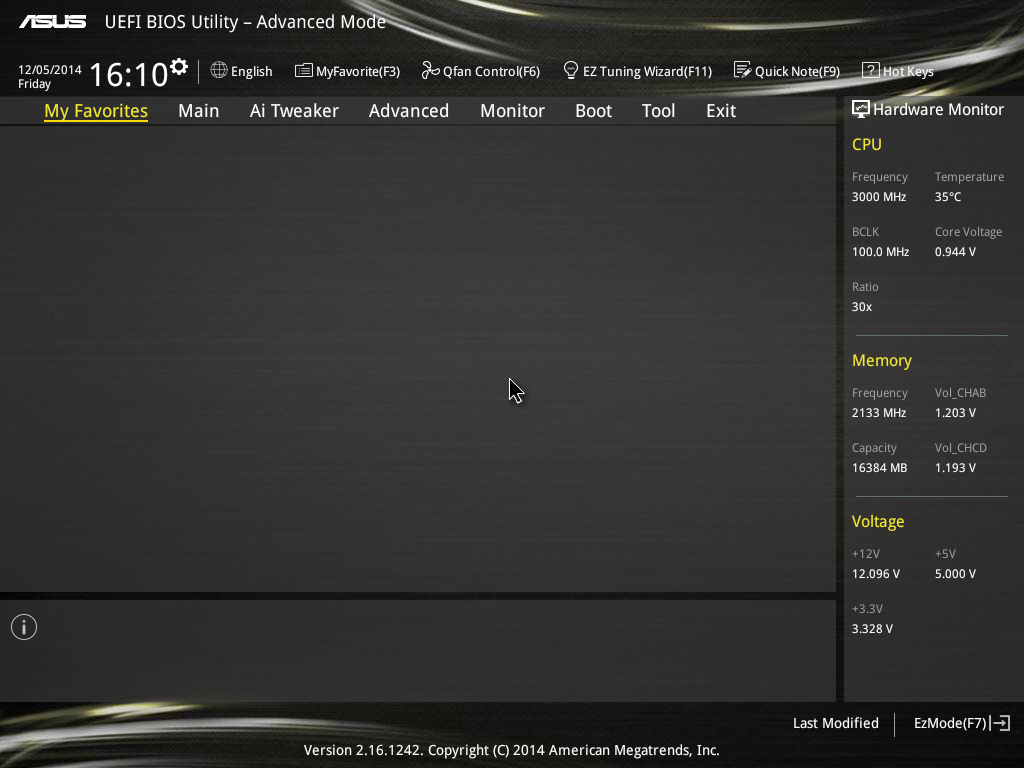The height and width of the screenshot is (768, 1024).
Task: Click +5V reading 5.000 V
Action: 955,573
